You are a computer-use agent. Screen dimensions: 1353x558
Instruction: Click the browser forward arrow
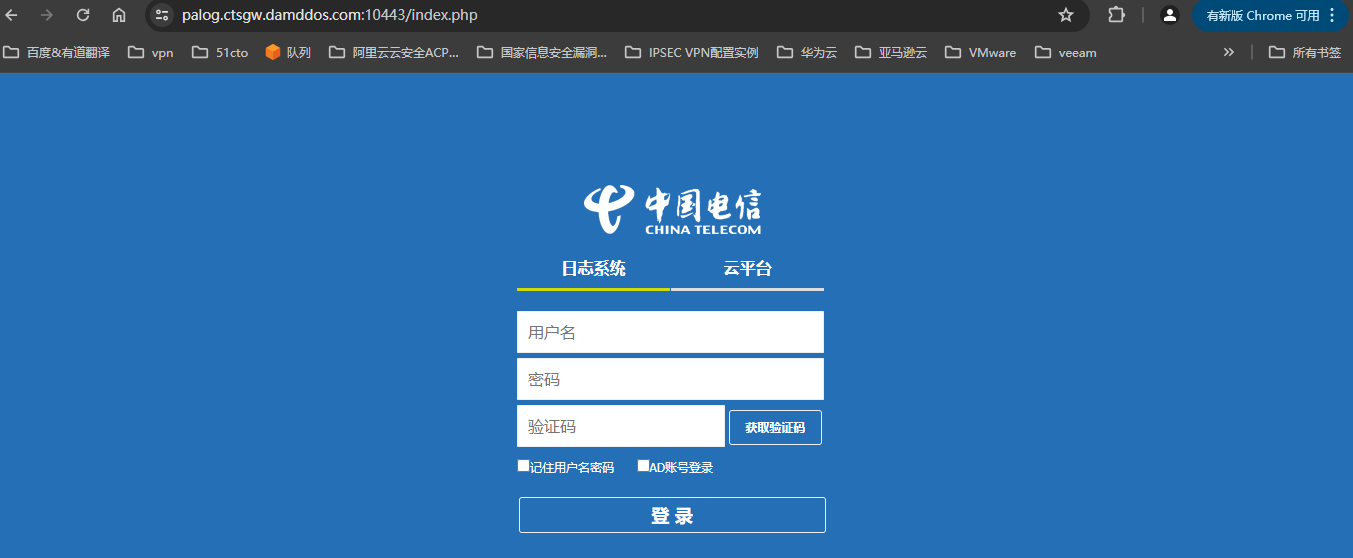[x=47, y=15]
